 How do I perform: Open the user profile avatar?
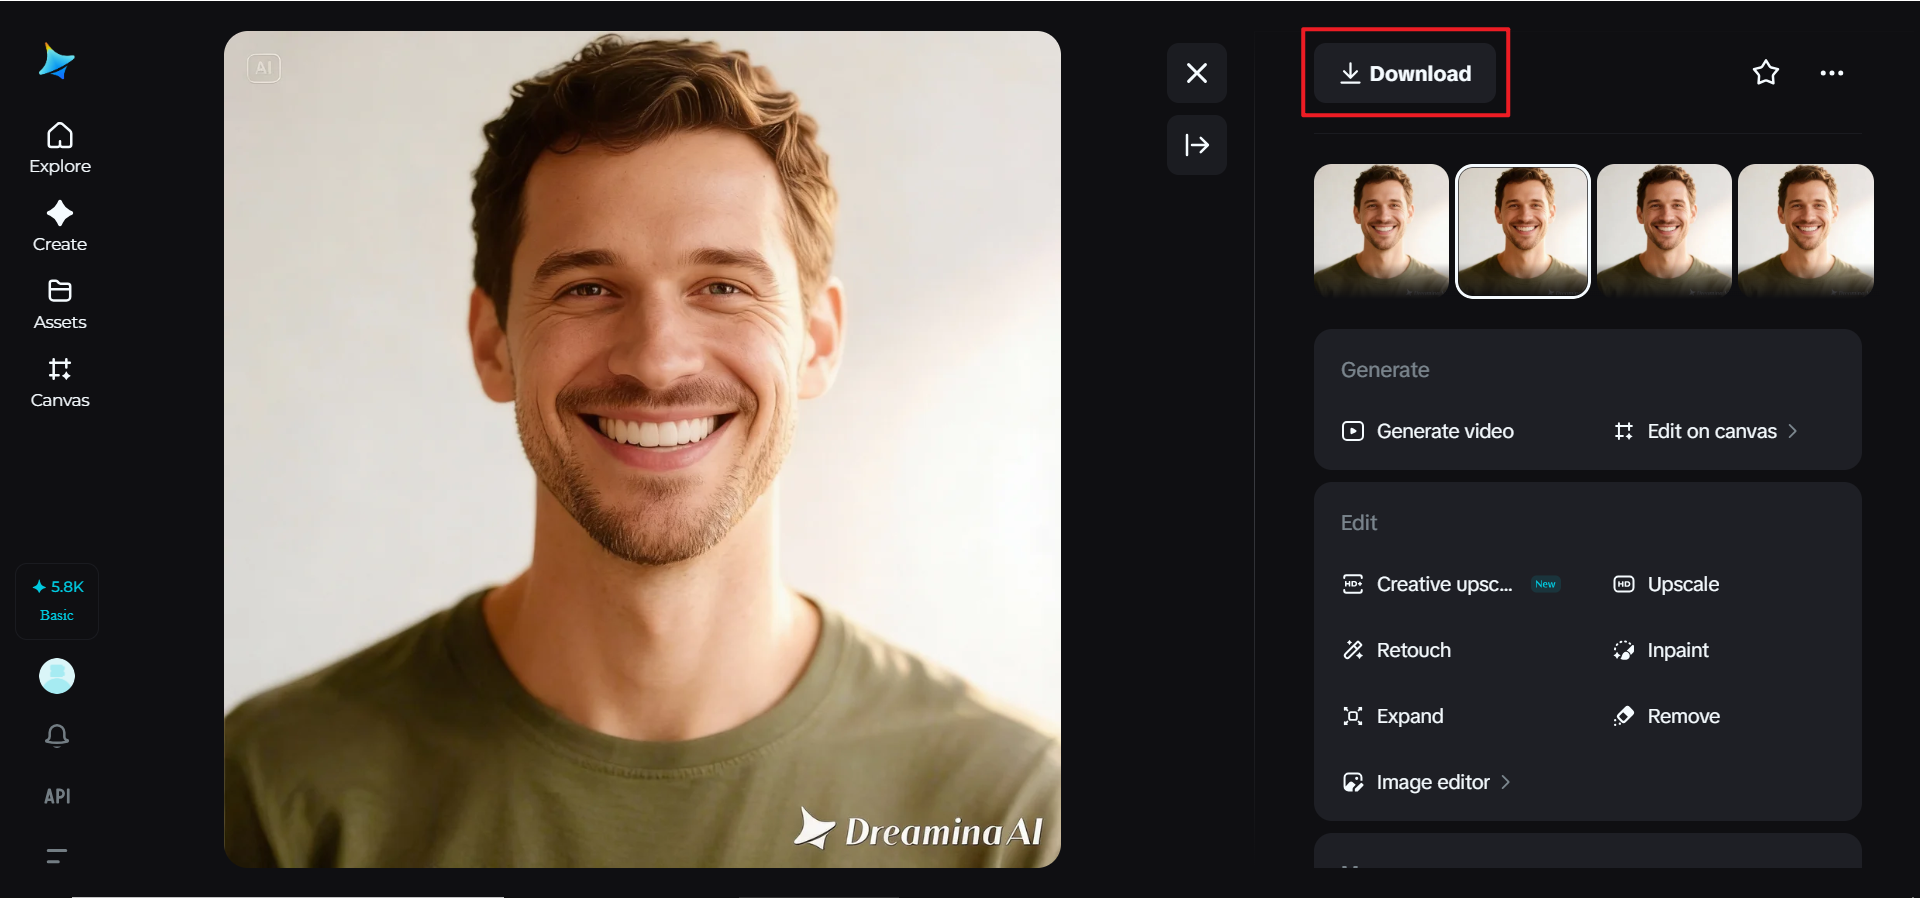click(x=57, y=676)
